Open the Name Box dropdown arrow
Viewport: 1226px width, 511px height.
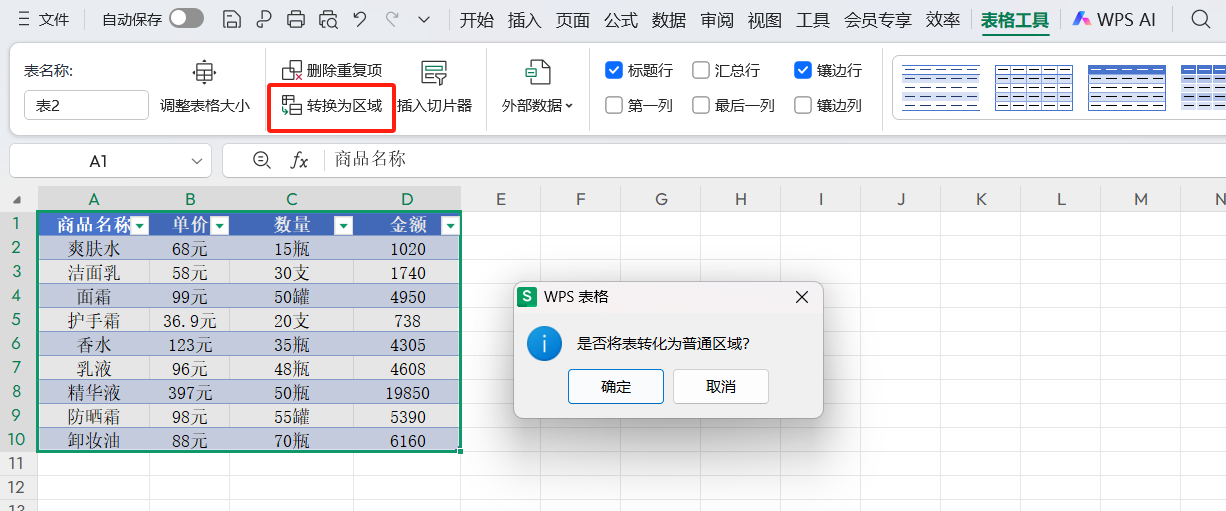click(197, 161)
